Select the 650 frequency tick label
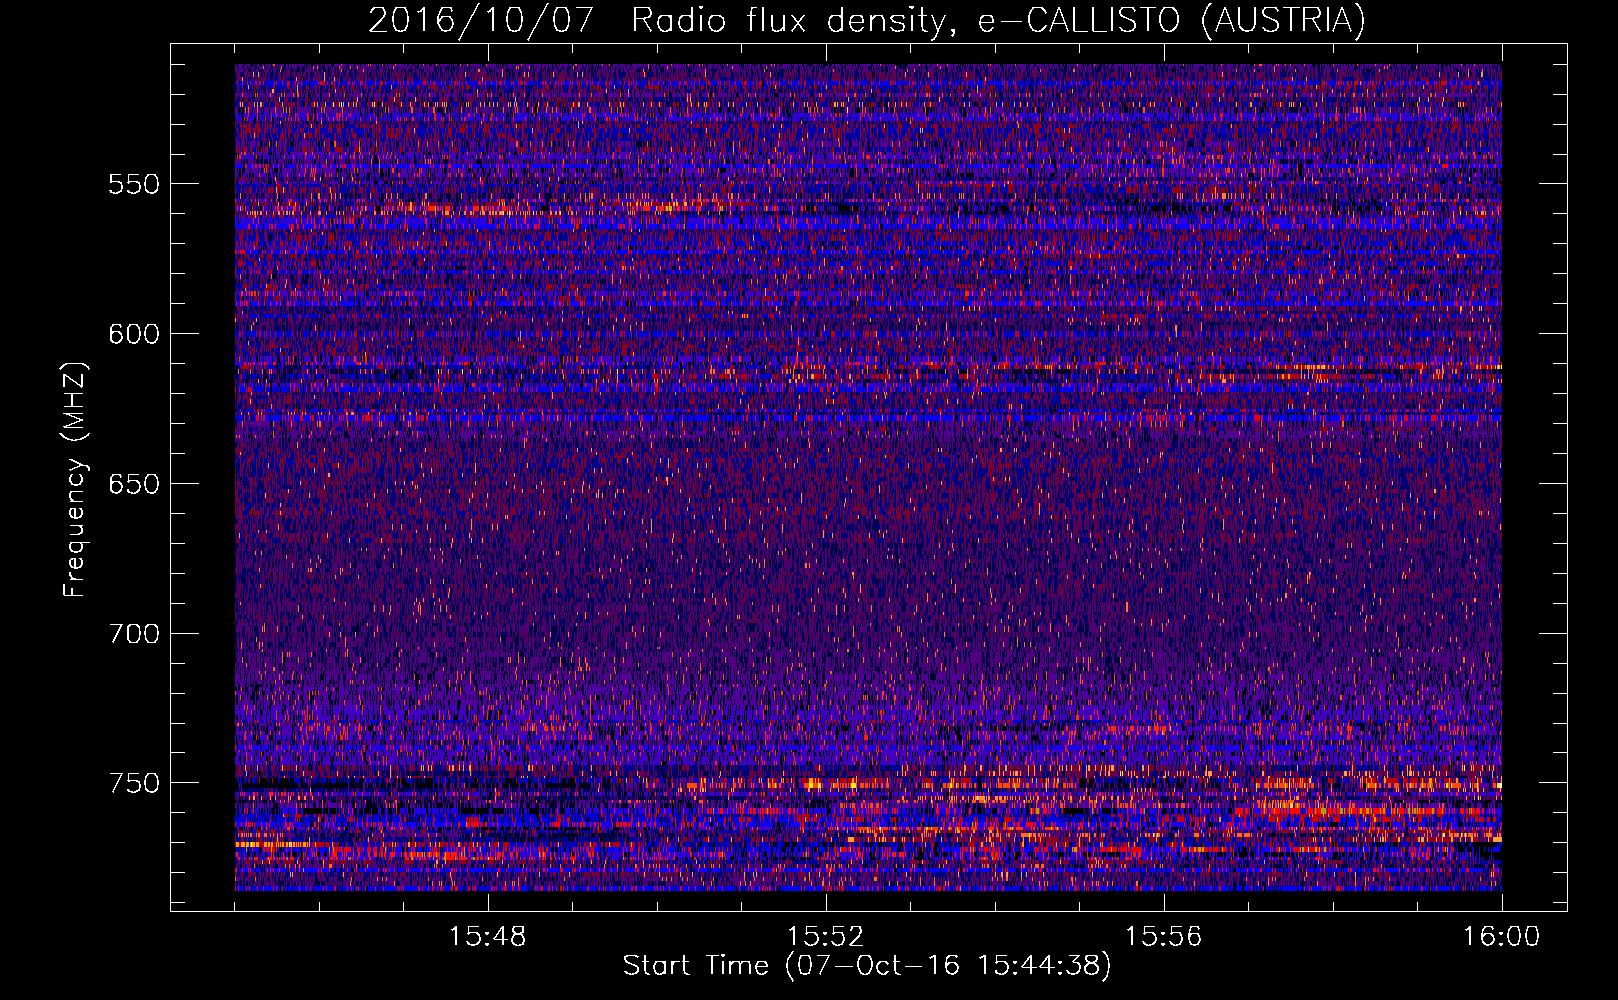Screen dimensions: 1618x1000 click(134, 484)
